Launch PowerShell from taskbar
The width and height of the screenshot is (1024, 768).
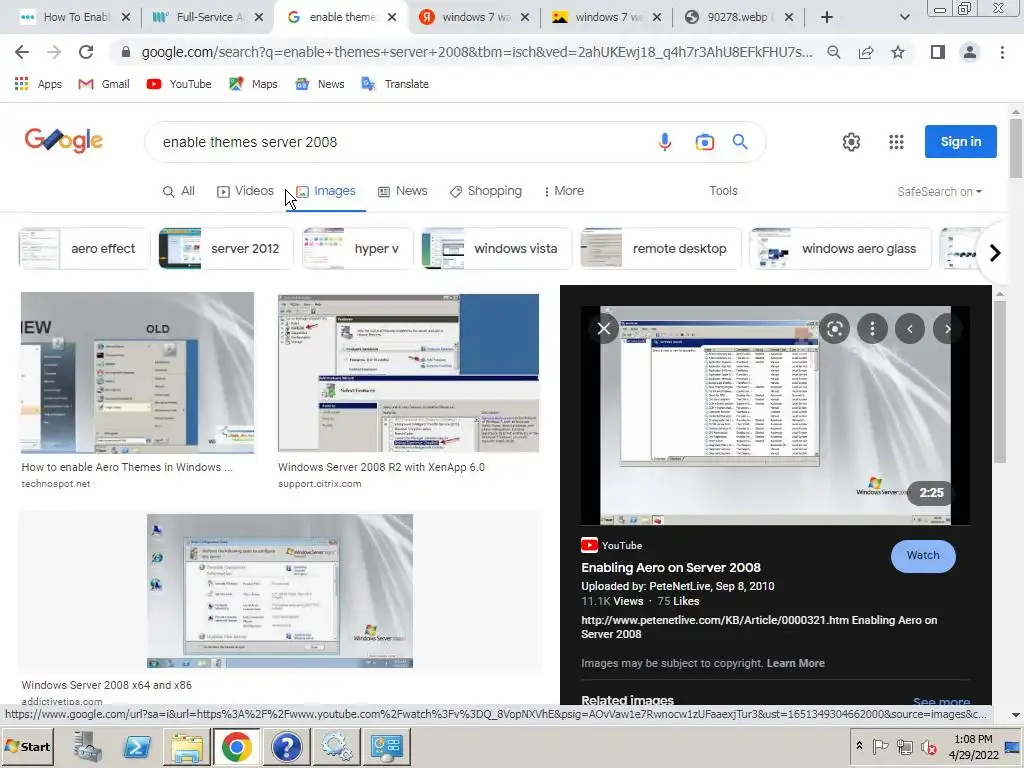pos(136,746)
